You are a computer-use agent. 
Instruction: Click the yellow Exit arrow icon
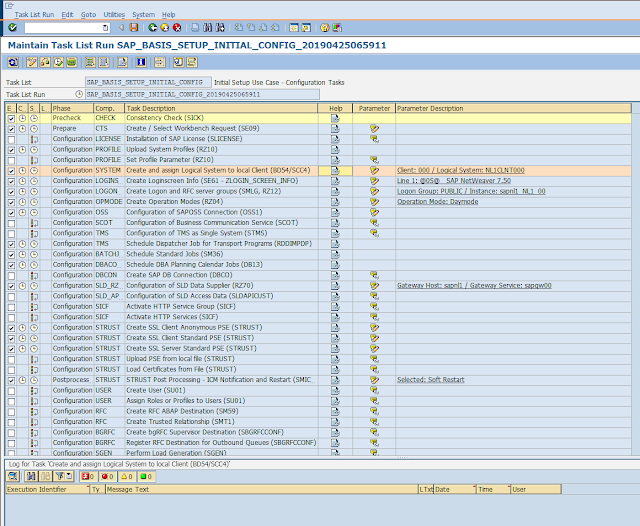click(x=164, y=27)
